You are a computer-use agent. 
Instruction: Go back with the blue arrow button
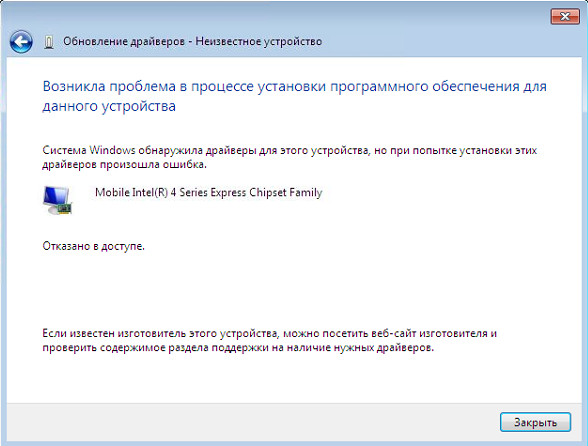(21, 42)
